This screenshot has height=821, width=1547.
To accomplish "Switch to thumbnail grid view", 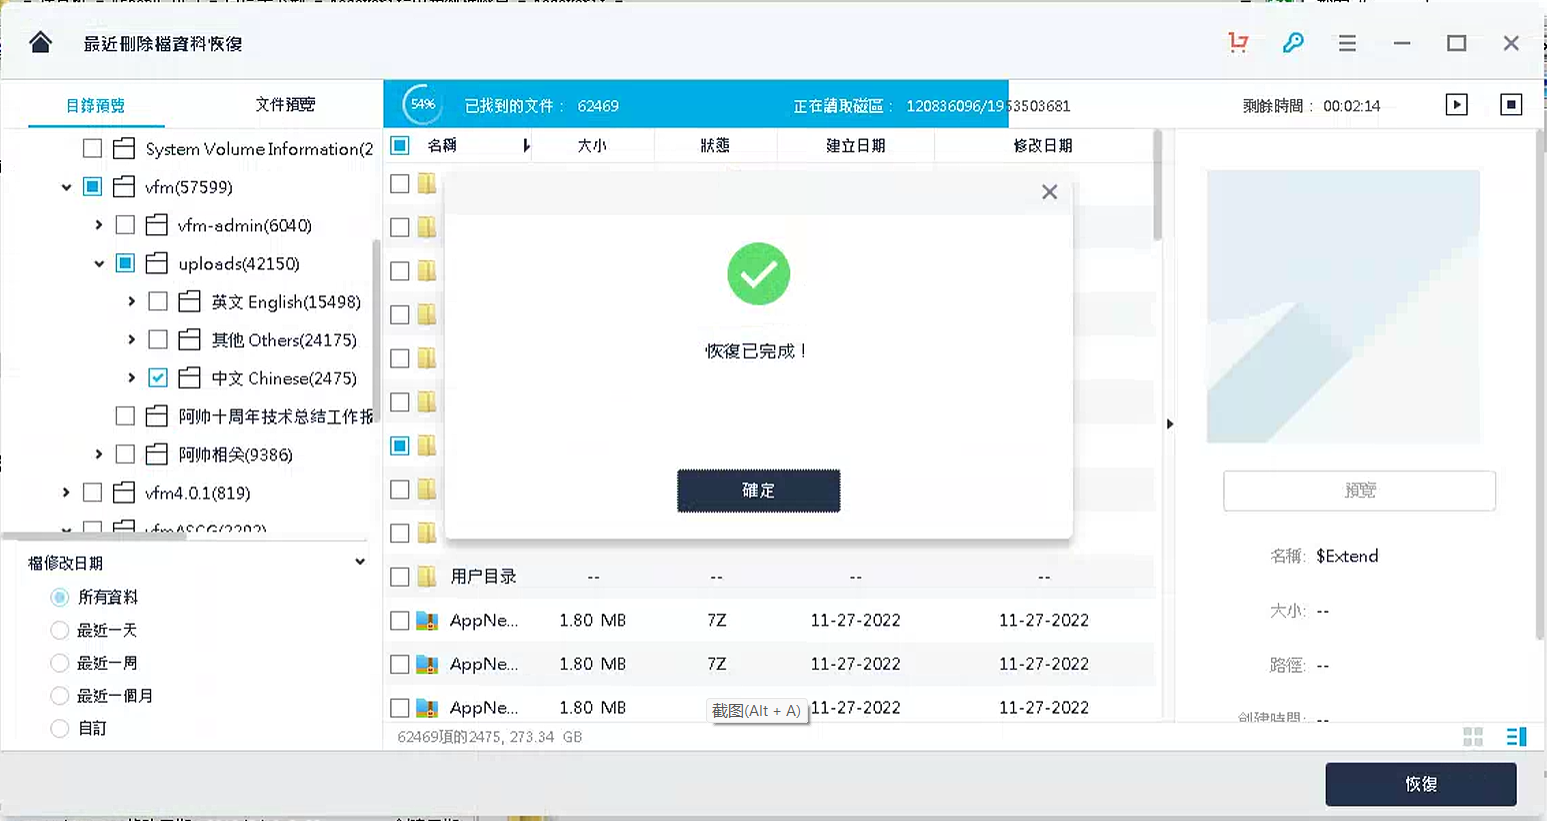I will (1472, 737).
